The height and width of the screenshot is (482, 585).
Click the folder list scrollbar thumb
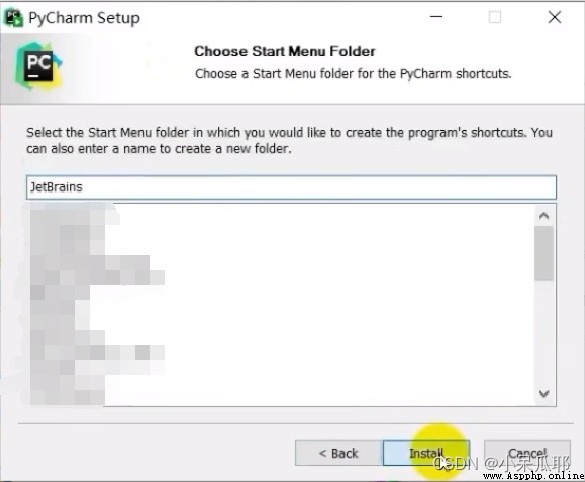[x=544, y=253]
